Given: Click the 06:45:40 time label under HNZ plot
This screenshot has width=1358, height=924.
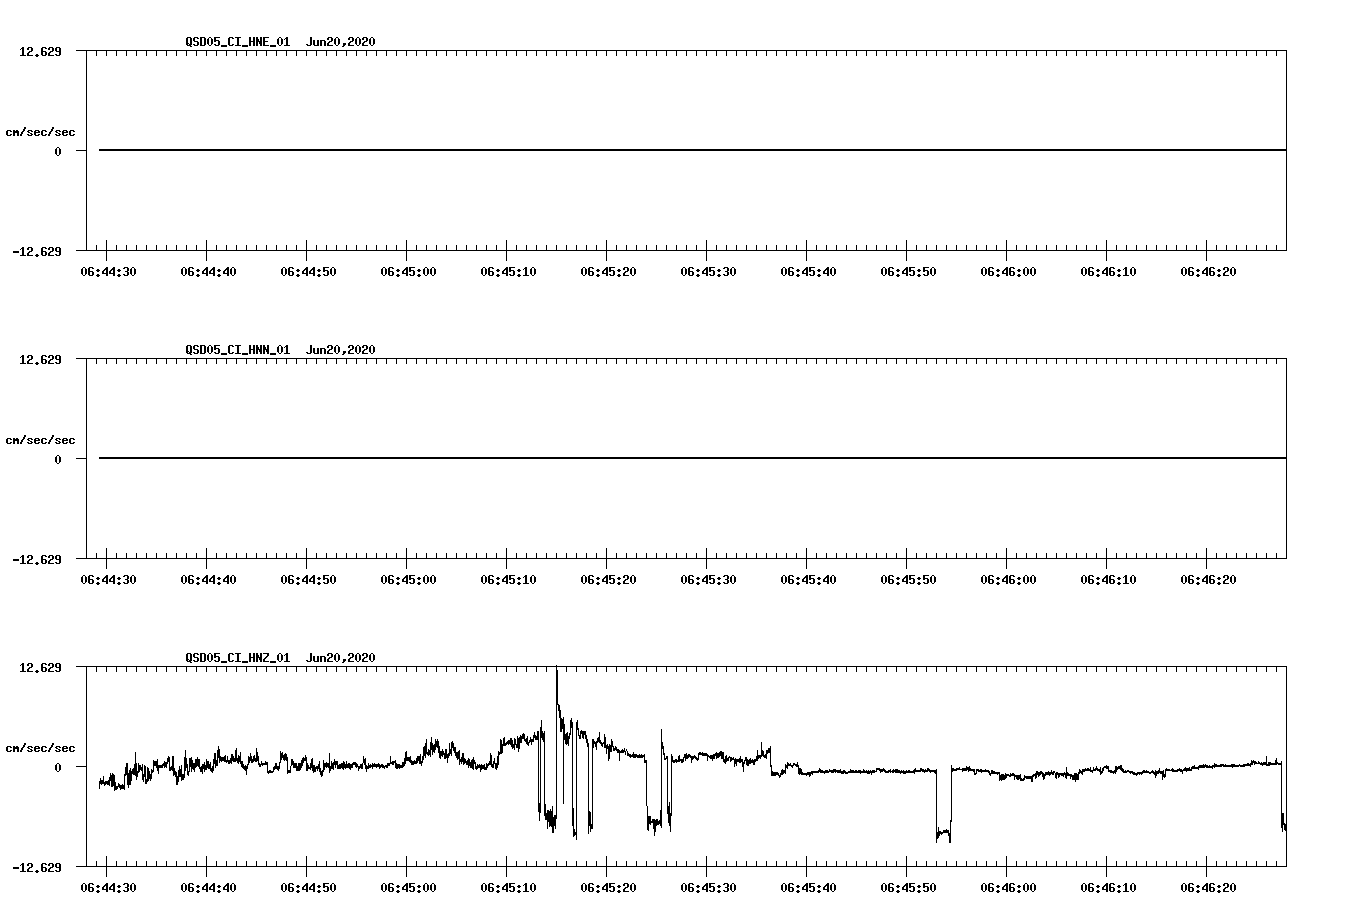Looking at the screenshot, I should (808, 888).
